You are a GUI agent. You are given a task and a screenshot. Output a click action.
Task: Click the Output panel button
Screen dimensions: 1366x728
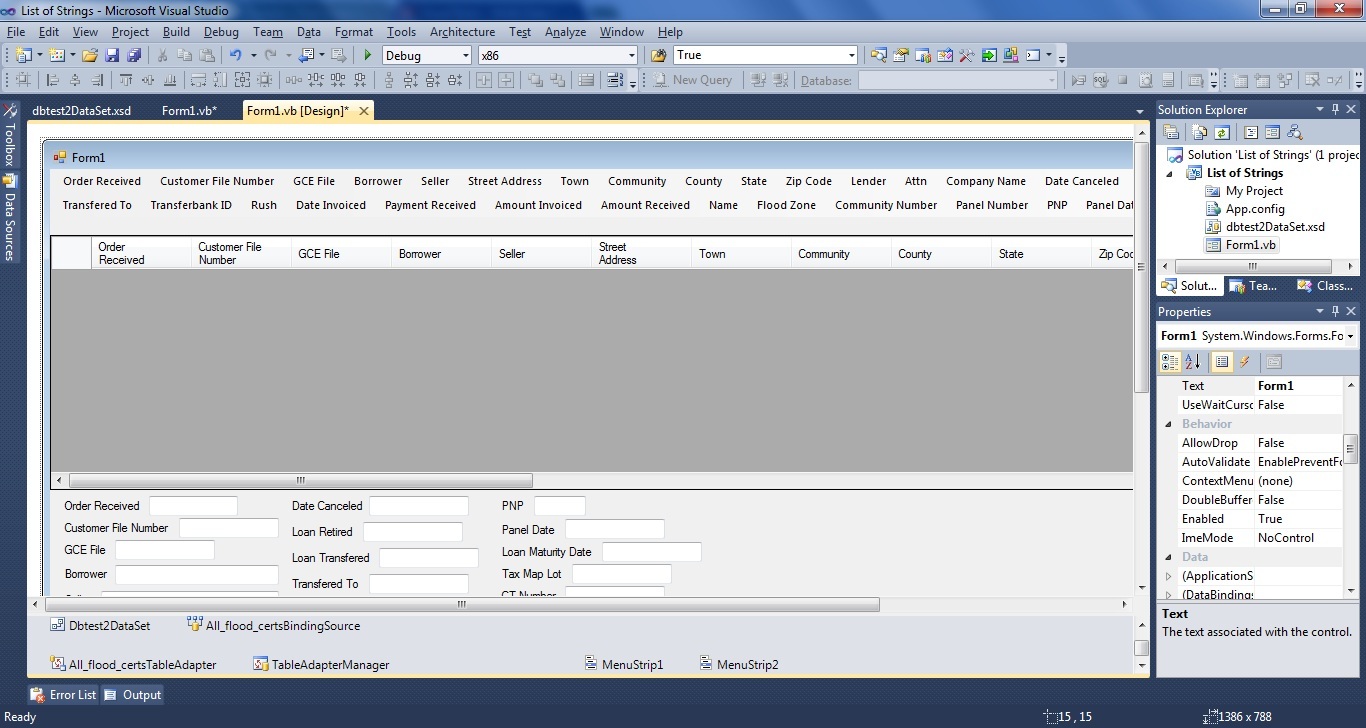click(132, 695)
